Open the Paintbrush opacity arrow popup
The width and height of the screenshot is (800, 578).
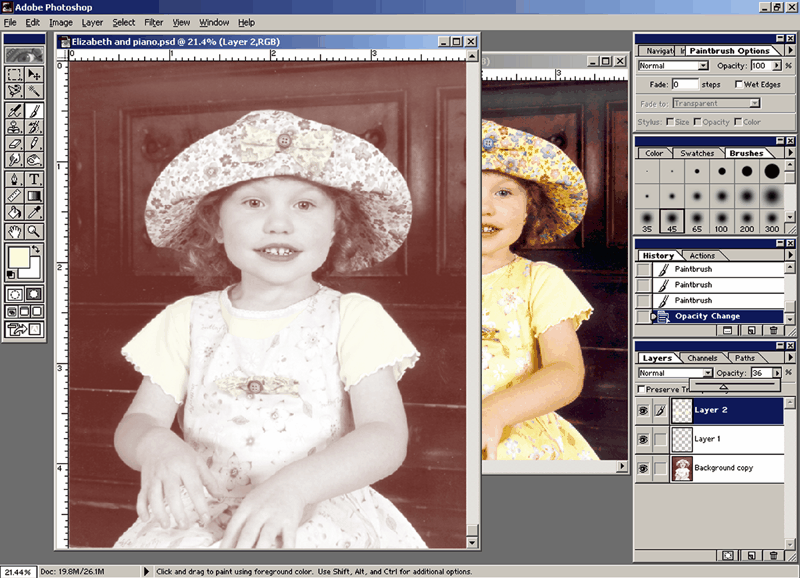(777, 66)
